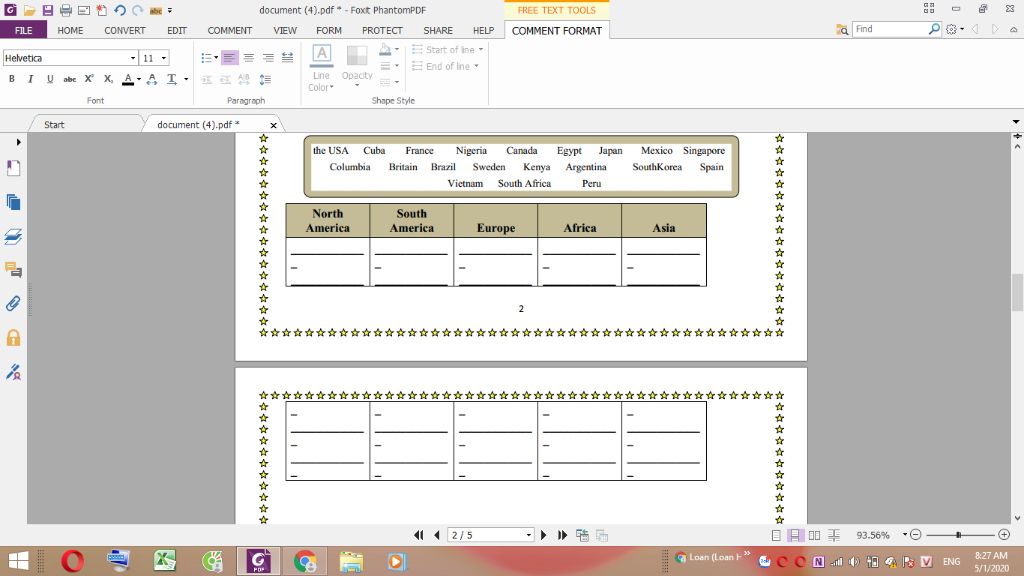This screenshot has width=1024, height=576.
Task: Go to the first page
Action: pos(419,536)
